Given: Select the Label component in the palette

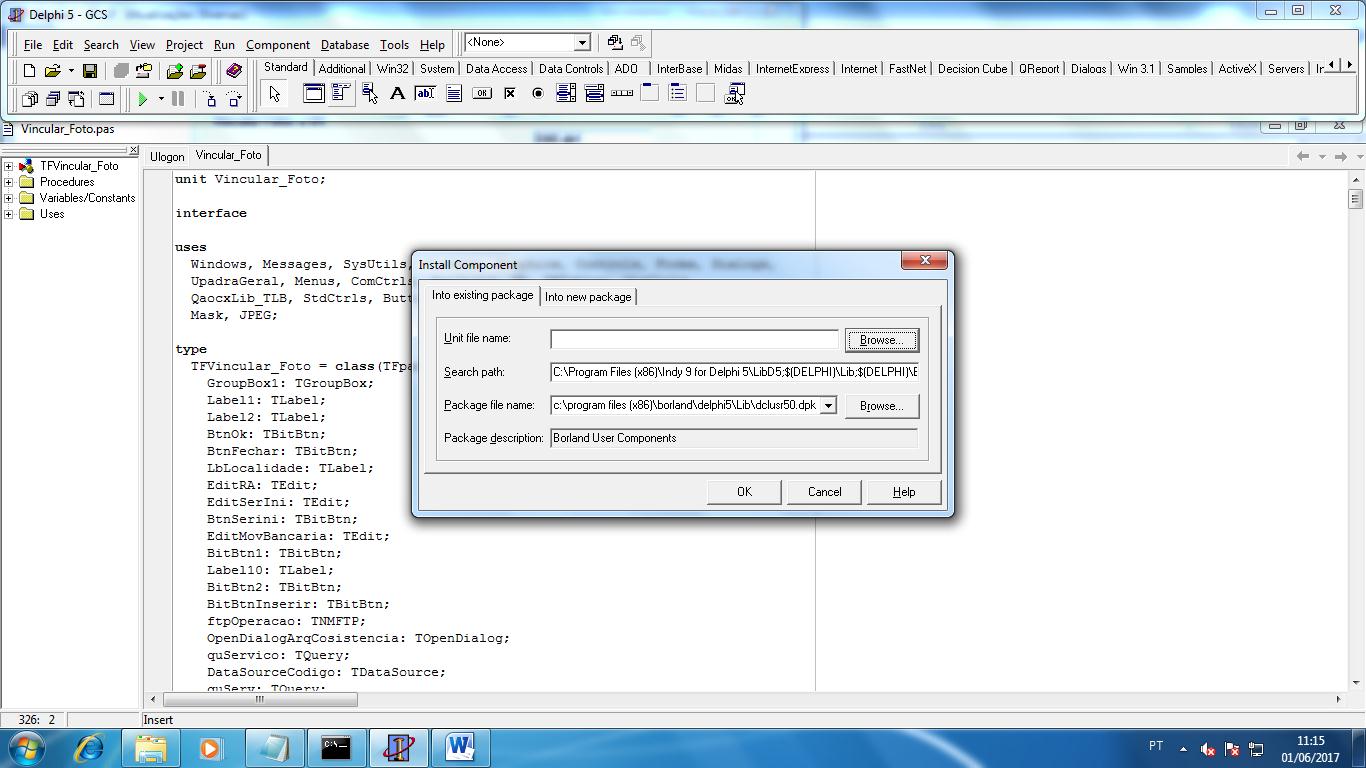Looking at the screenshot, I should click(397, 93).
